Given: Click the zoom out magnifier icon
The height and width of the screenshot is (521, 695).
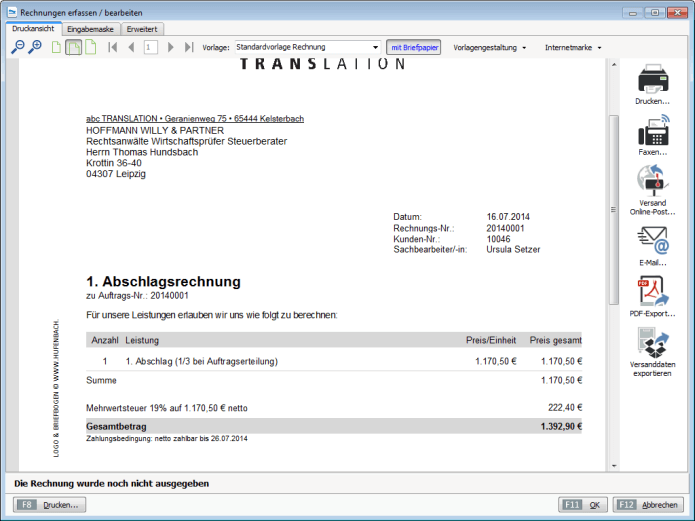Looking at the screenshot, I should click(x=17, y=47).
